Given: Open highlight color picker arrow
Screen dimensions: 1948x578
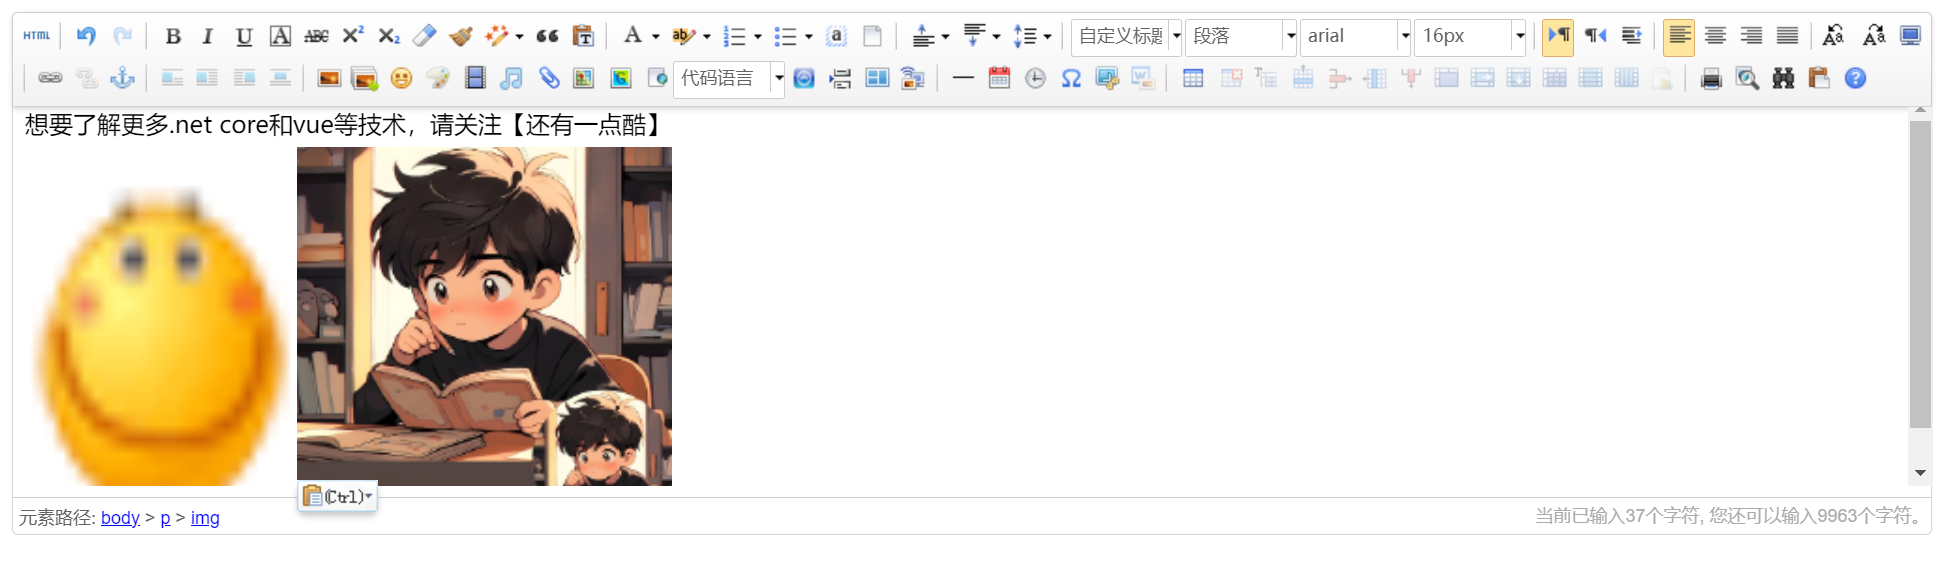Looking at the screenshot, I should pos(707,37).
